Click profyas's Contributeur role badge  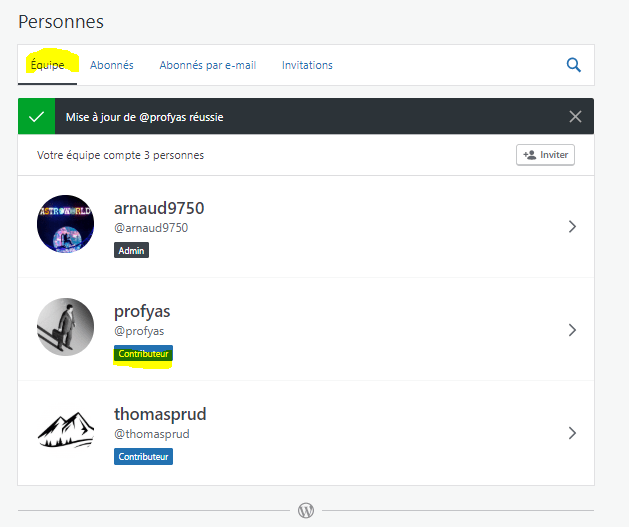click(144, 354)
